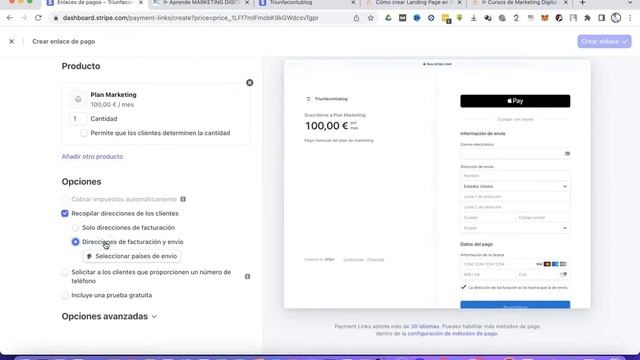Open configuración de métodos de pago link
The image size is (640, 360).
452,333
